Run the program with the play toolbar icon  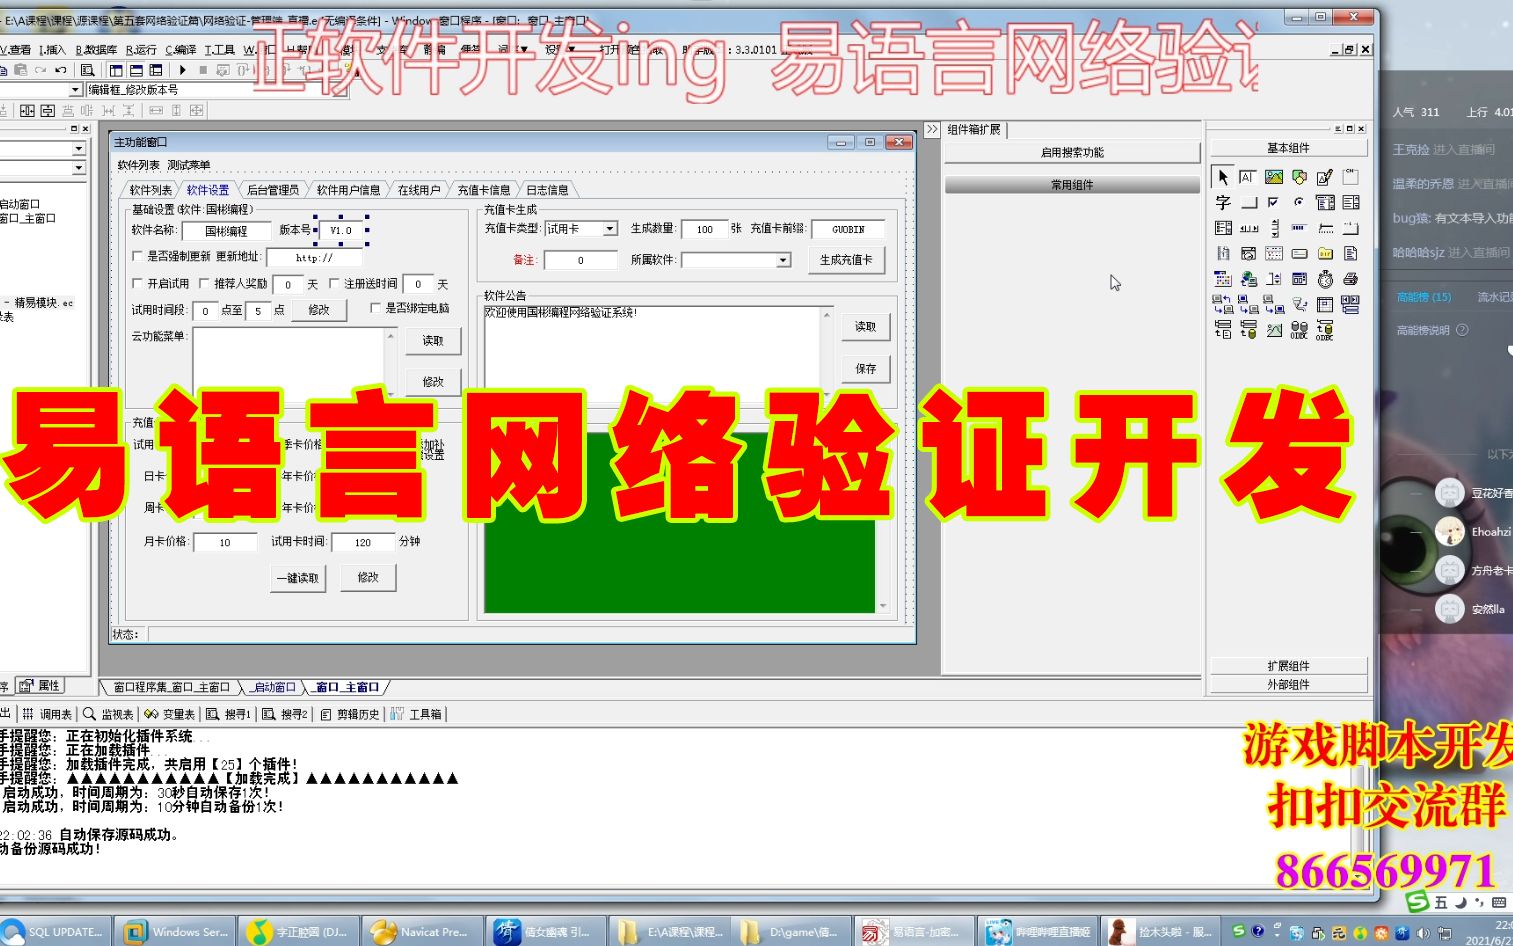(183, 70)
